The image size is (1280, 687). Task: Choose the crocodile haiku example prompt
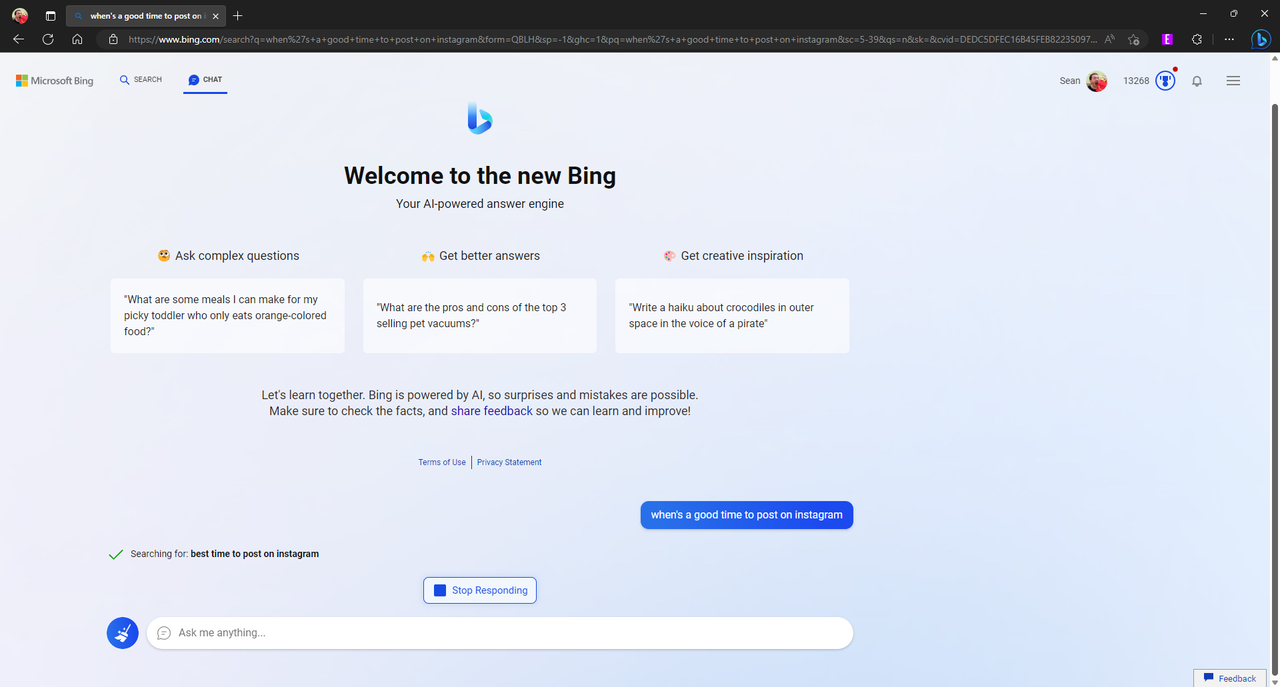(732, 316)
